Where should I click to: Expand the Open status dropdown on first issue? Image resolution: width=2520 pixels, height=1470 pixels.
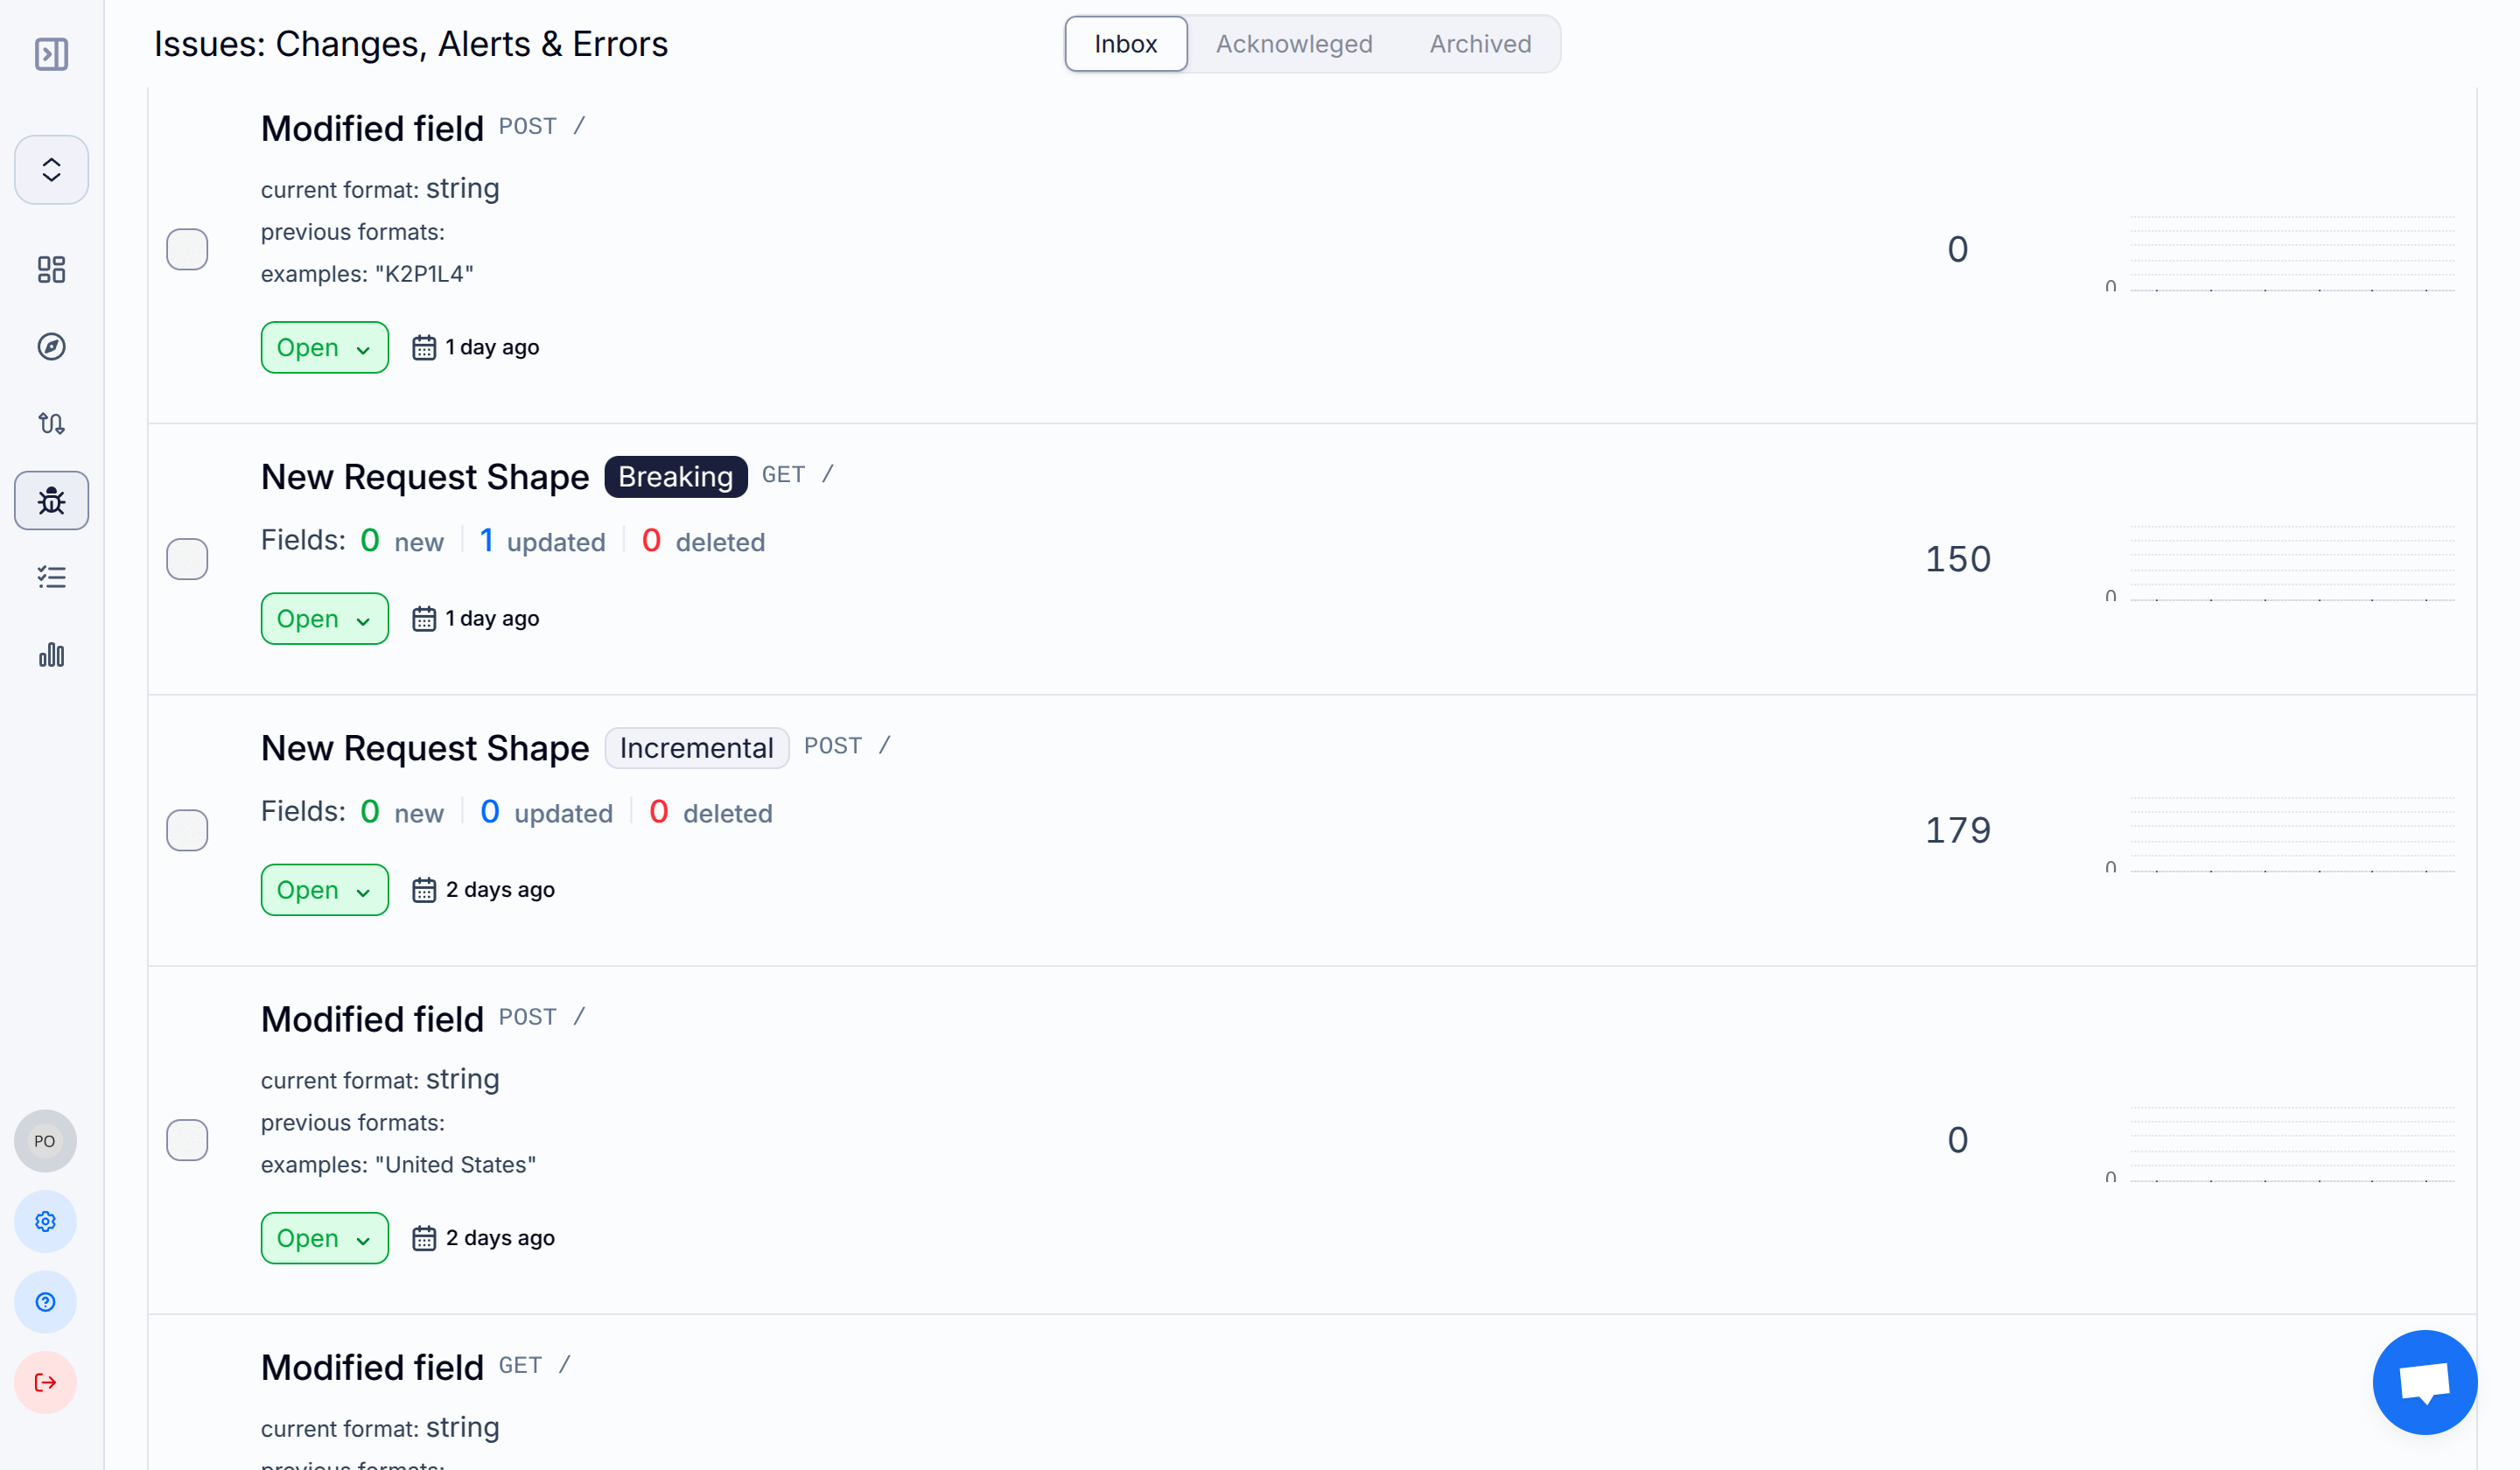324,347
